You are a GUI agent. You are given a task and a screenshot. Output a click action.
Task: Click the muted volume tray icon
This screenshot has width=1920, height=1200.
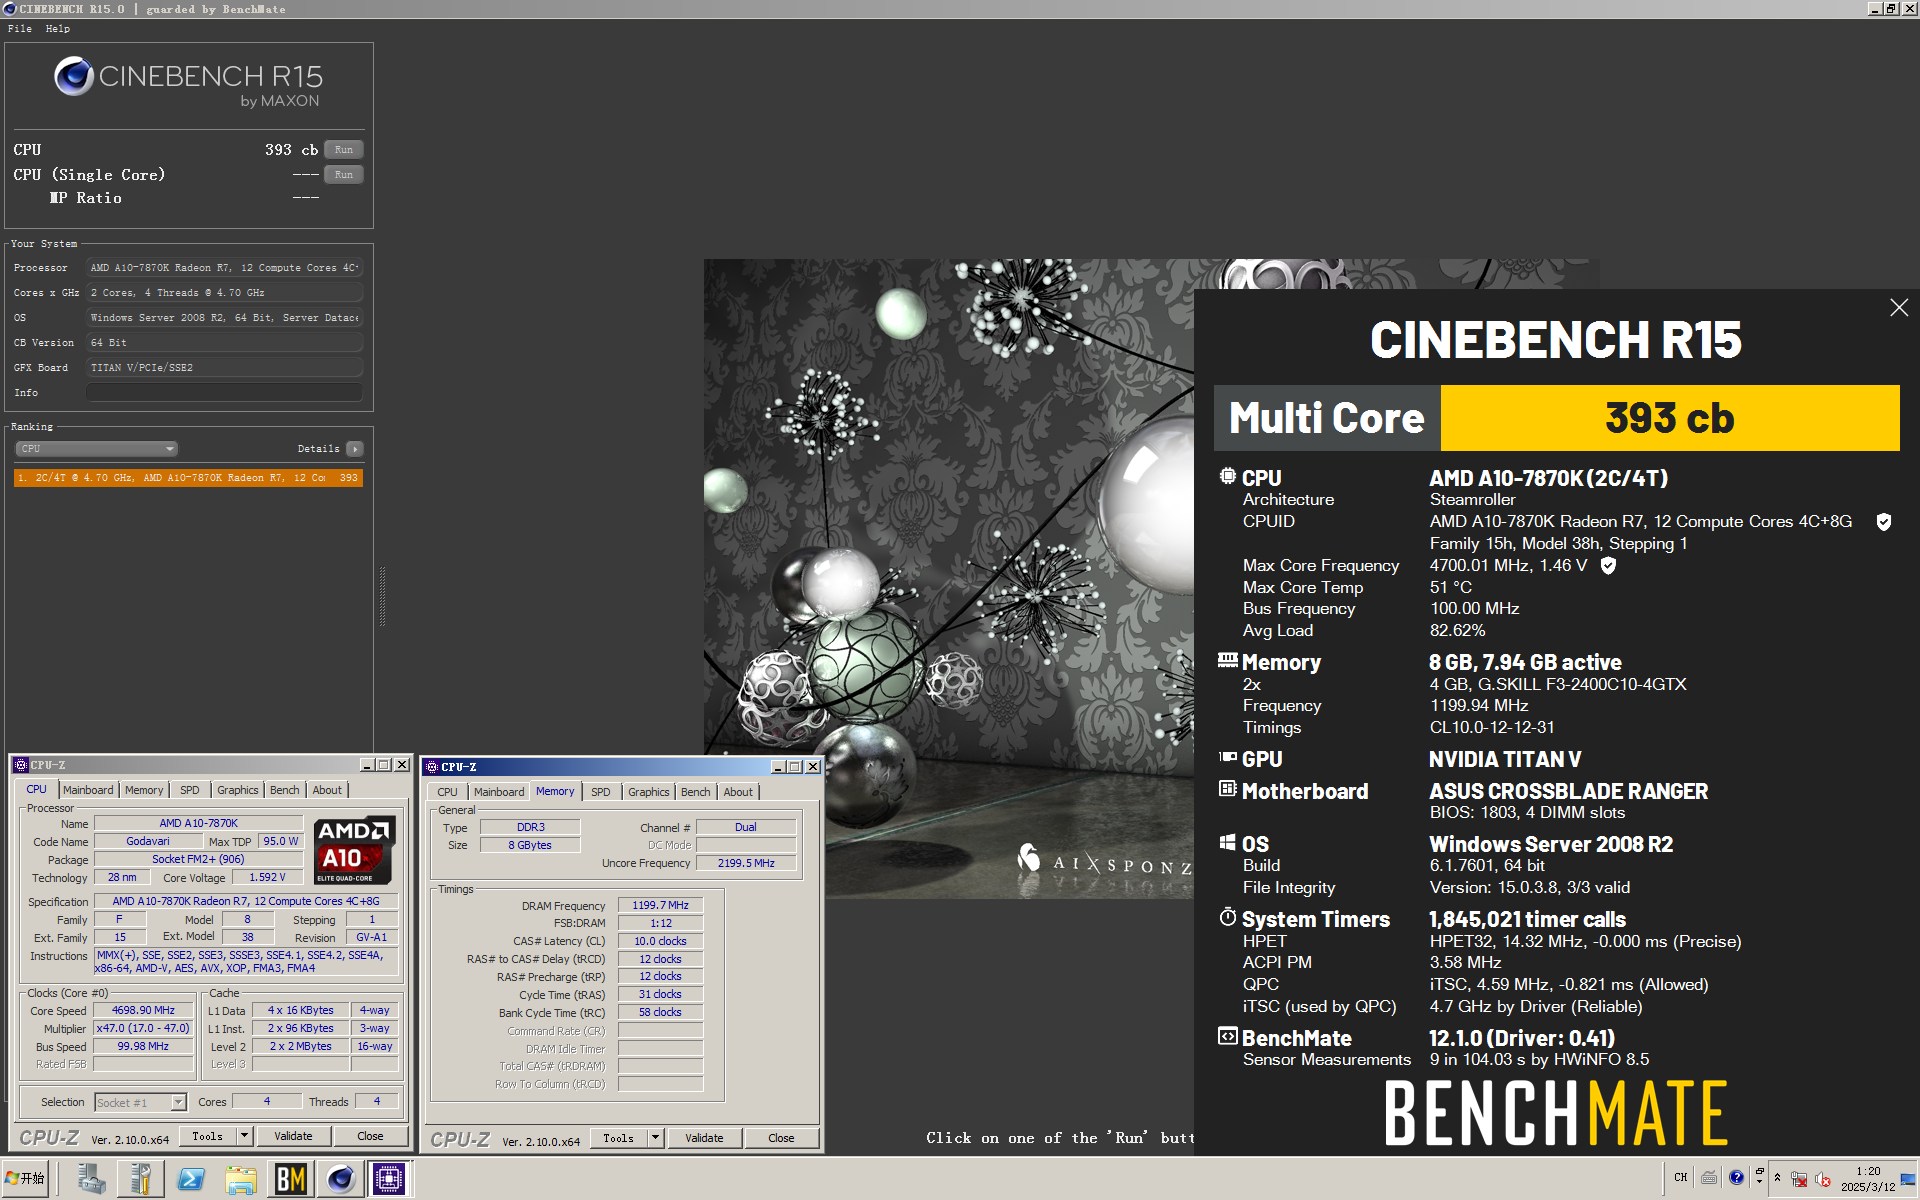coord(1823,1180)
